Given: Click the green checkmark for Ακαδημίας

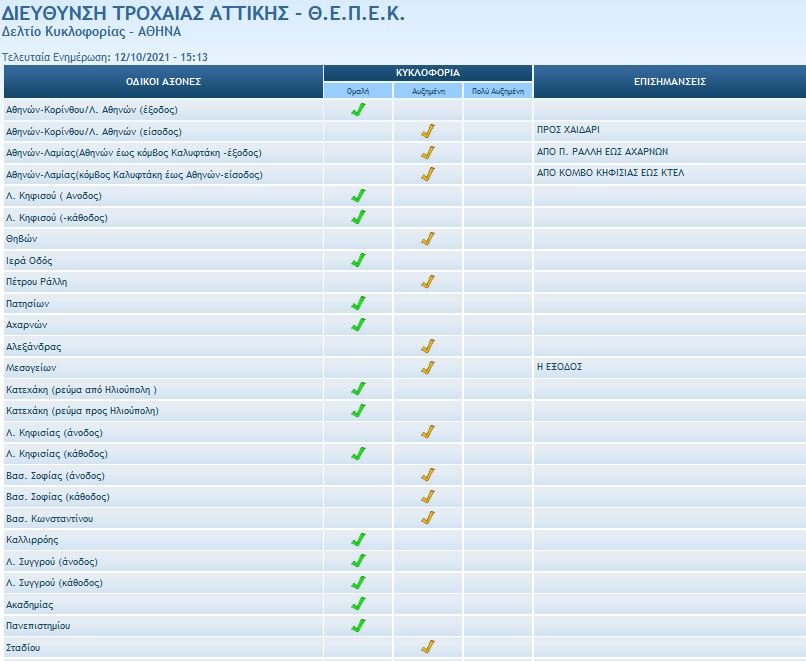Looking at the screenshot, I should click(358, 604).
